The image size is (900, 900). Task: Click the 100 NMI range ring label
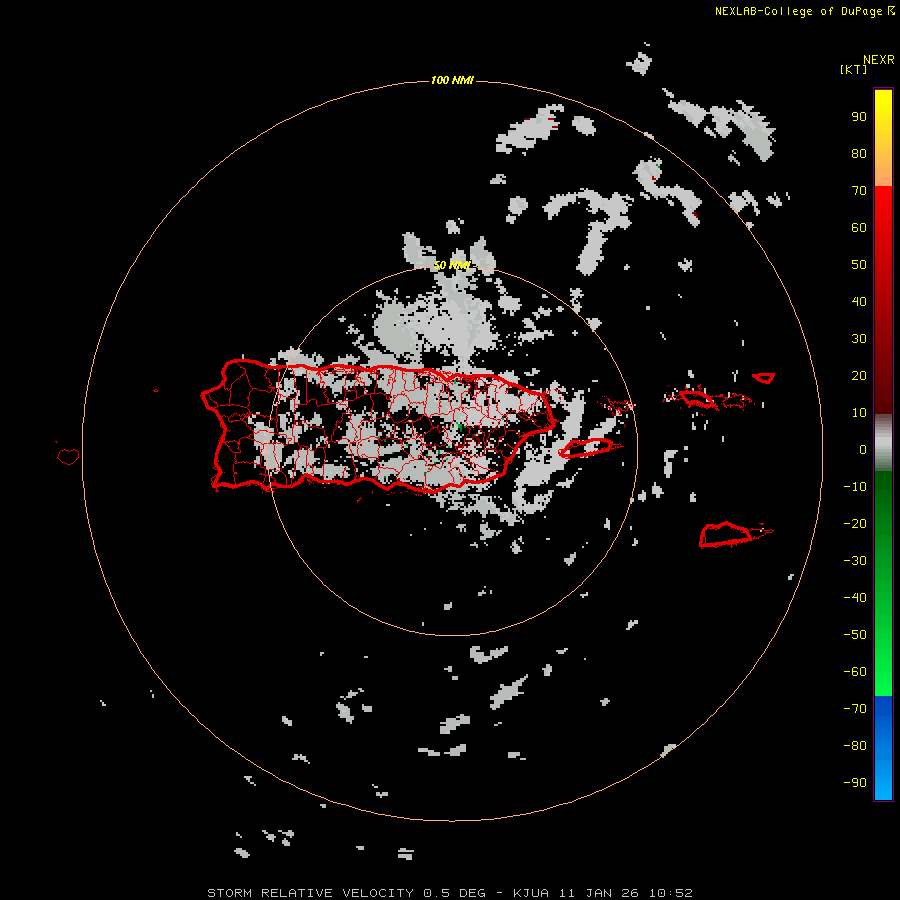452,80
